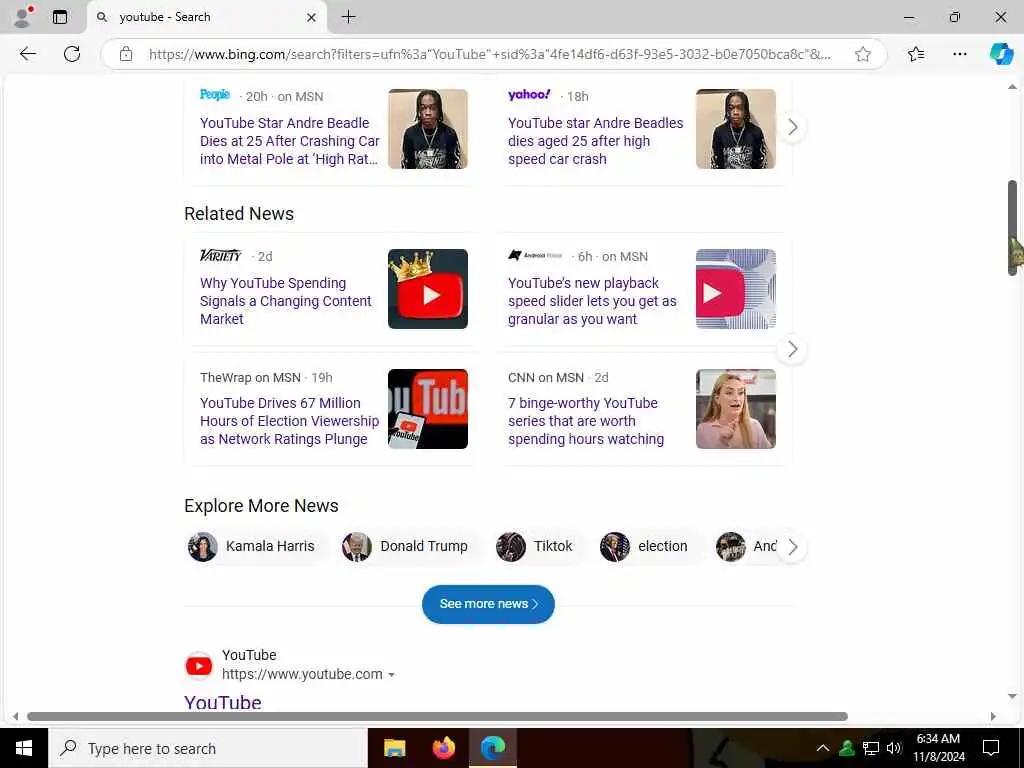Open the TheWrap YouTube phone thumbnail
This screenshot has height=768, width=1024.
click(428, 409)
